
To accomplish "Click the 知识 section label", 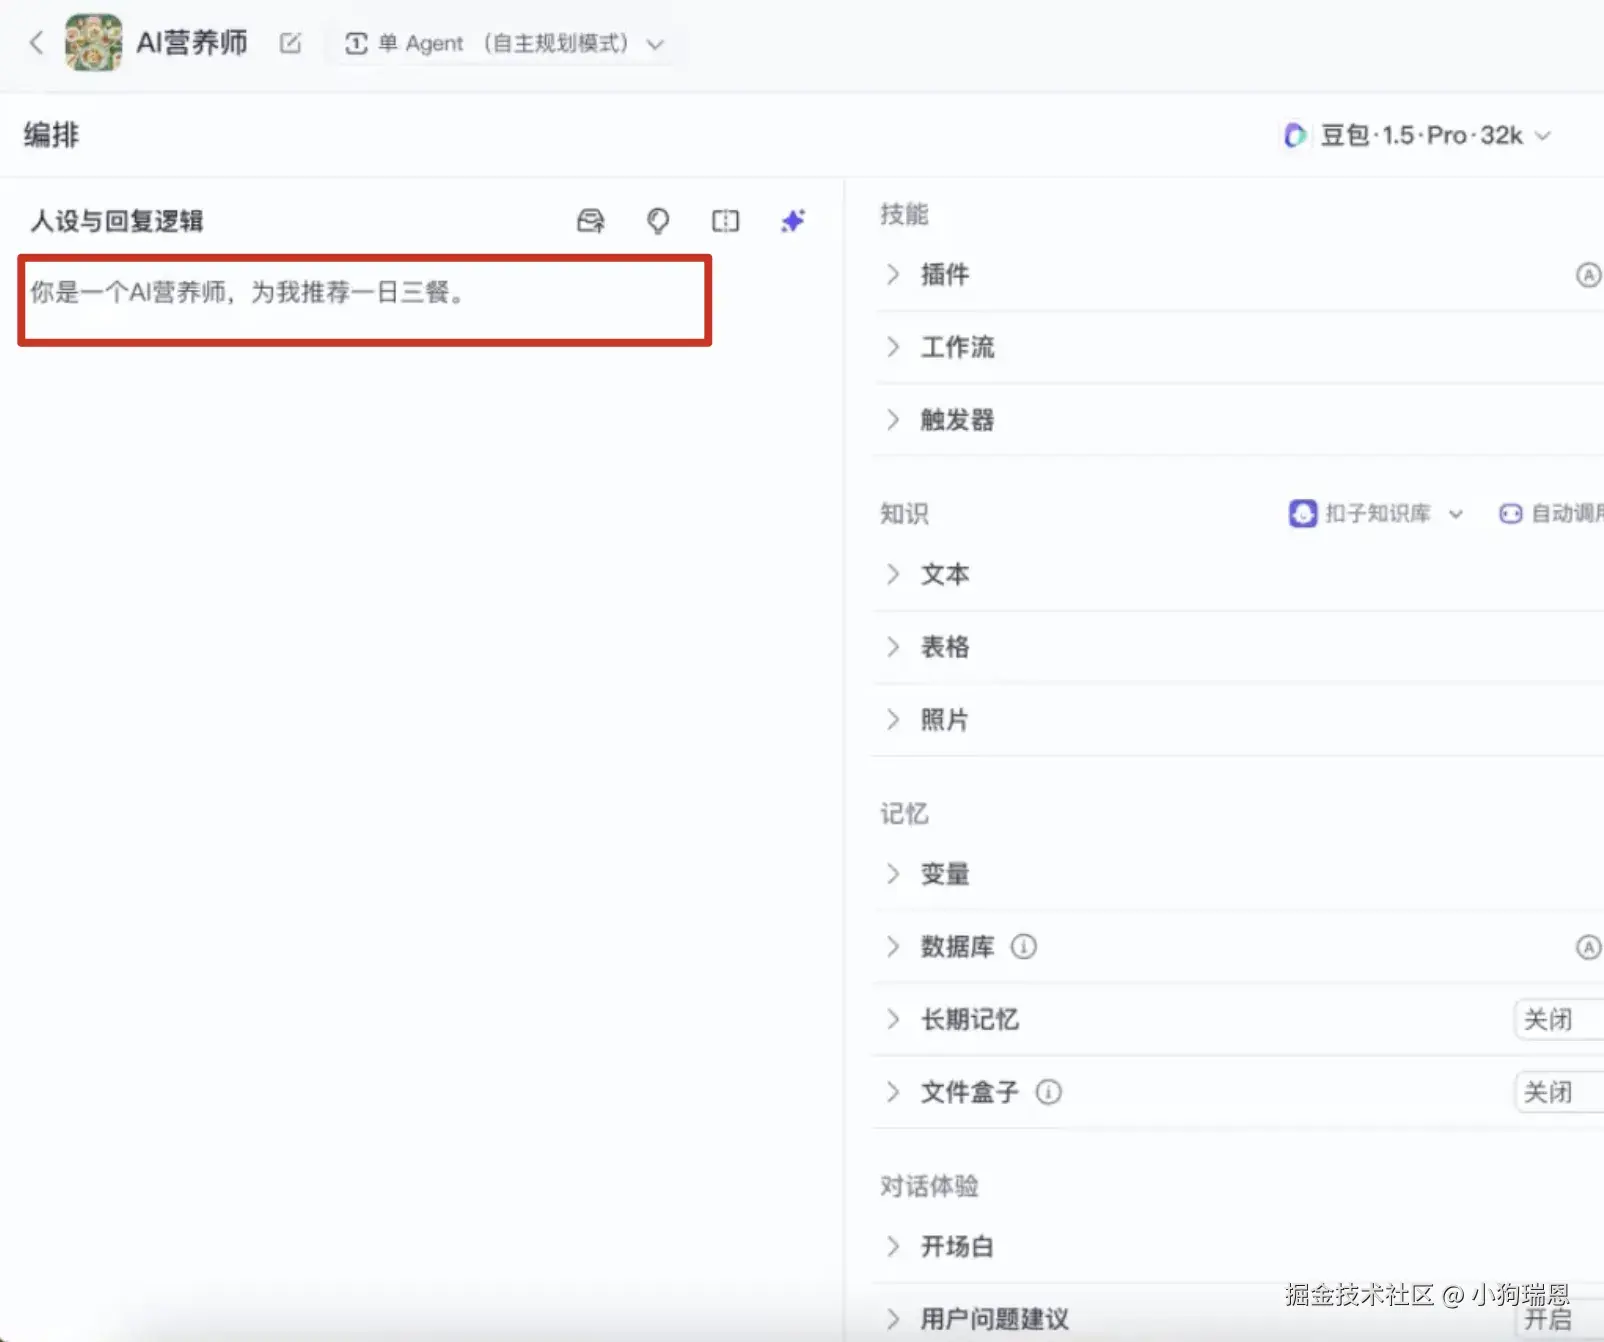I will tap(904, 514).
